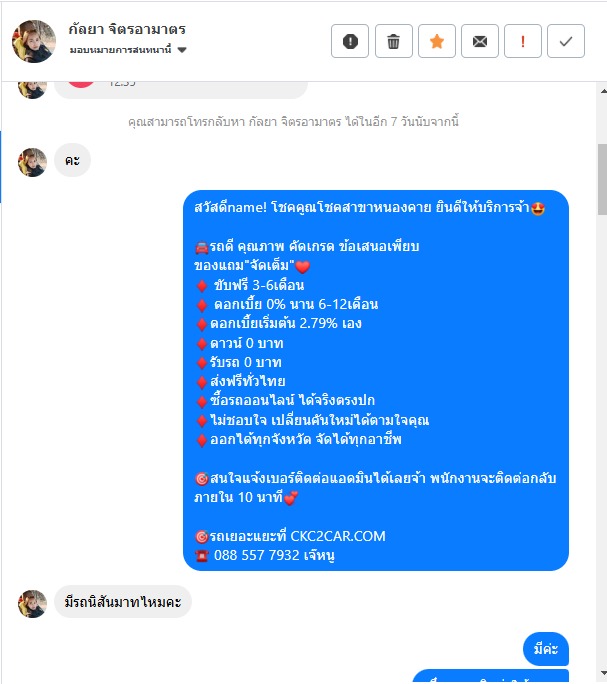Viewport: 607px width, 684px height.
Task: Mark as unread with the envelope icon
Action: pos(480,41)
